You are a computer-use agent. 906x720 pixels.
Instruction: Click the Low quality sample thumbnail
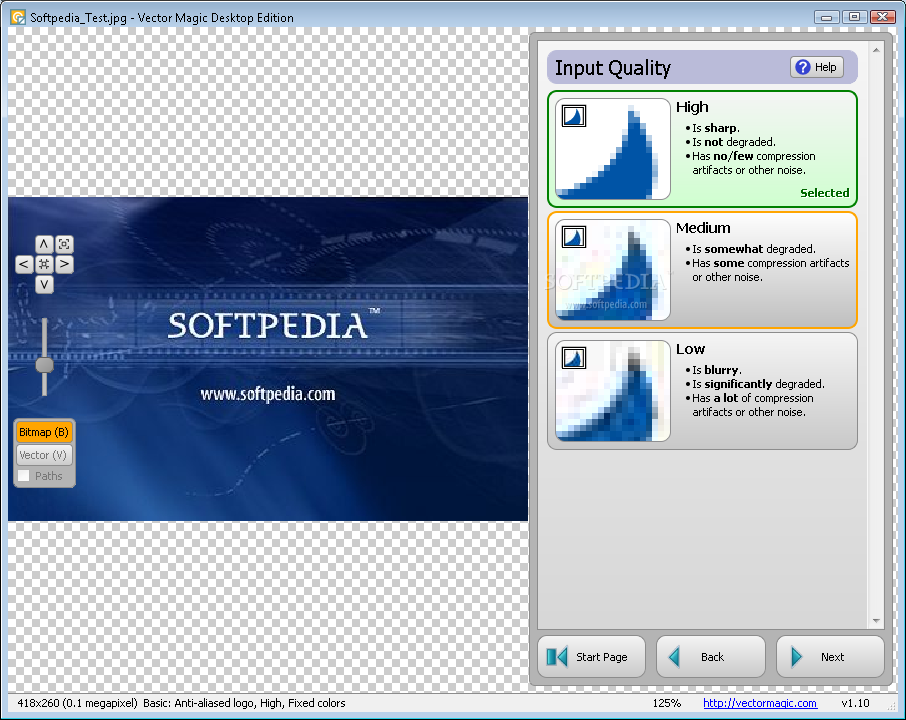coord(612,391)
